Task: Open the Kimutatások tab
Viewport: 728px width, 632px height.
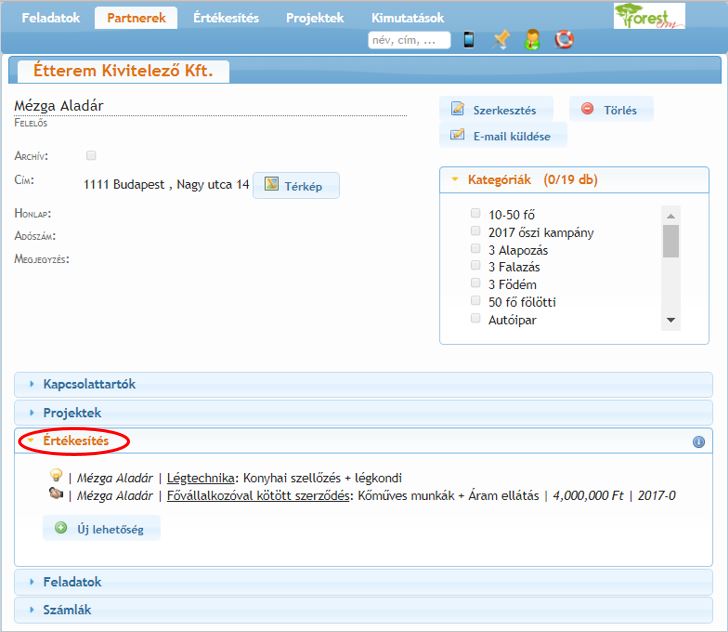Action: (407, 18)
